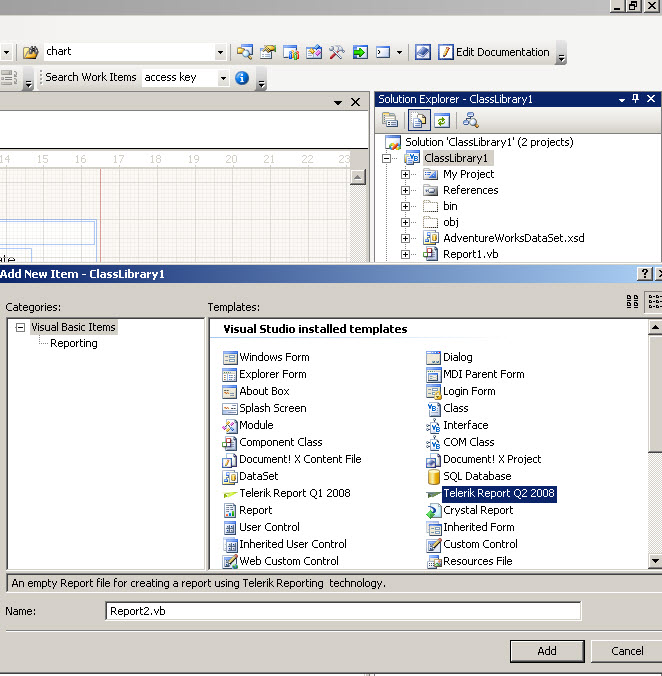Pin the Solution Explorer panel
Screen dimensions: 662x676
(635, 99)
